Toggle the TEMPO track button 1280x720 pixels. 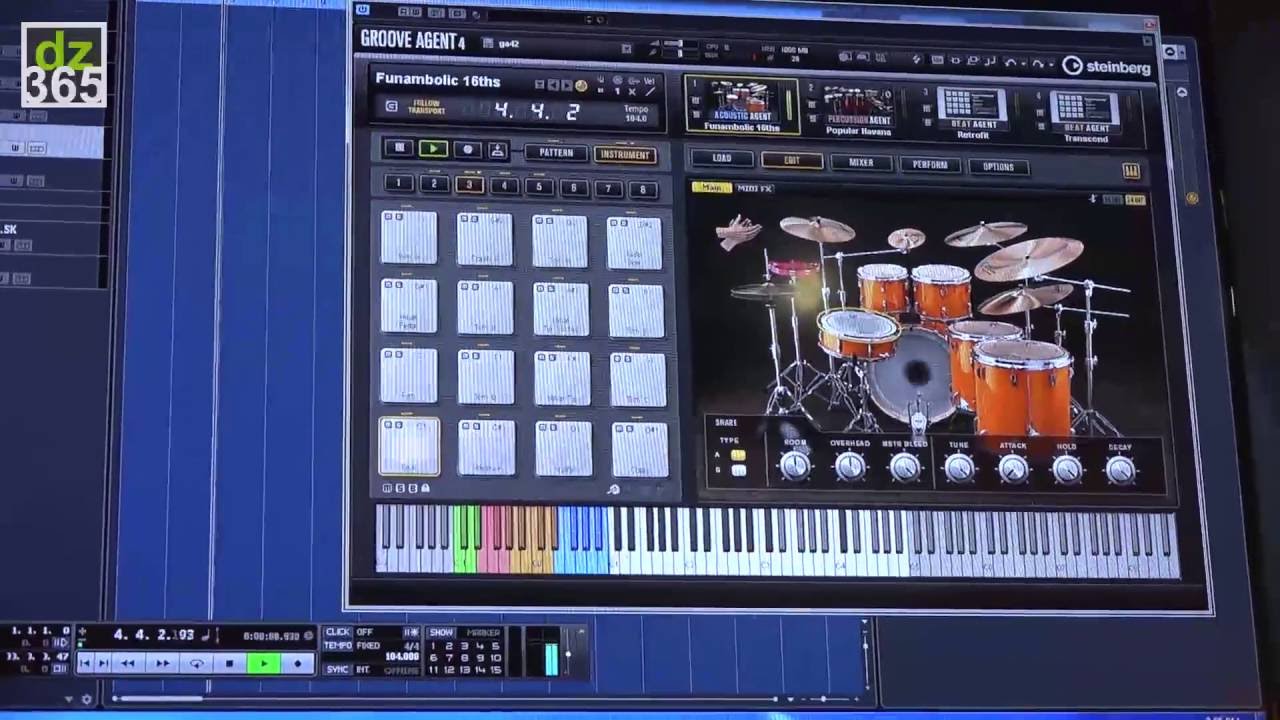pos(338,645)
